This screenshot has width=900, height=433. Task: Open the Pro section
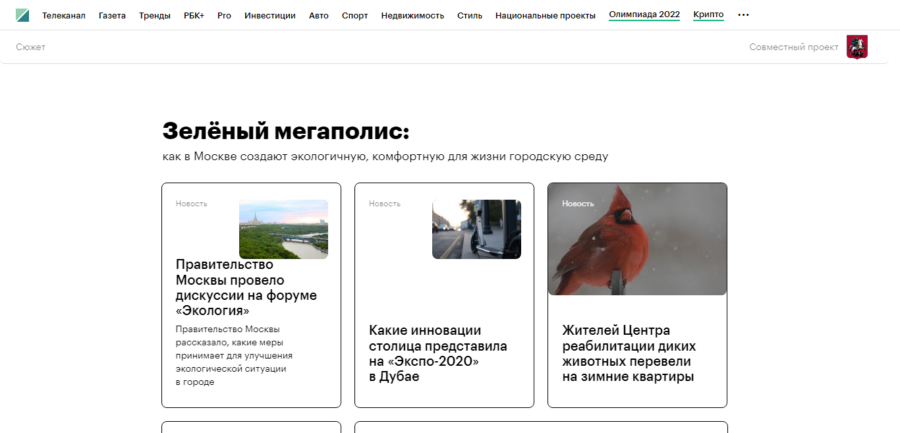(x=224, y=16)
